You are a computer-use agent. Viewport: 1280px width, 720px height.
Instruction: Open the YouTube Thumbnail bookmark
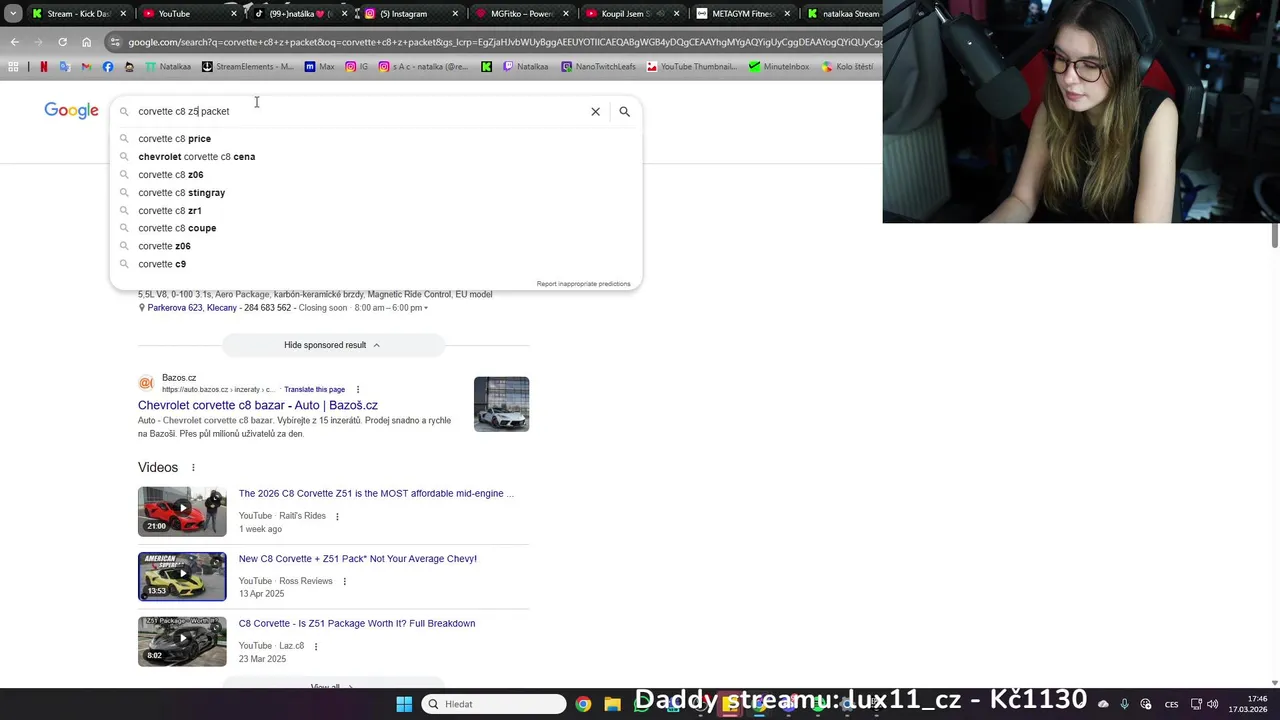692,67
